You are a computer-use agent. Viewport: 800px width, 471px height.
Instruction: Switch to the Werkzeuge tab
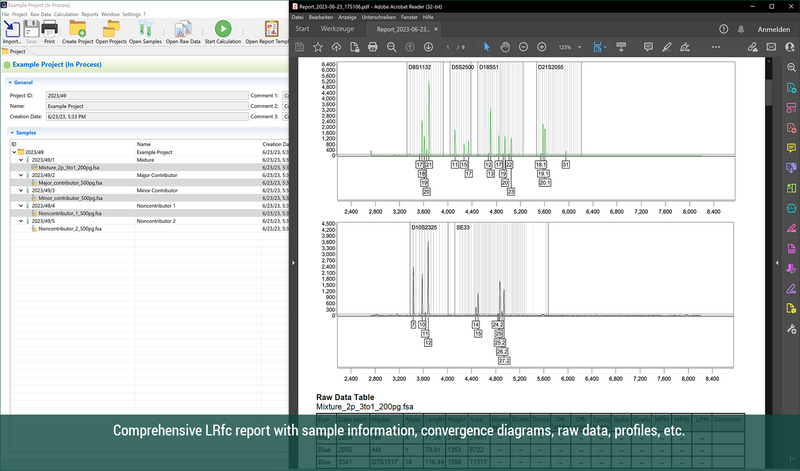click(x=337, y=29)
